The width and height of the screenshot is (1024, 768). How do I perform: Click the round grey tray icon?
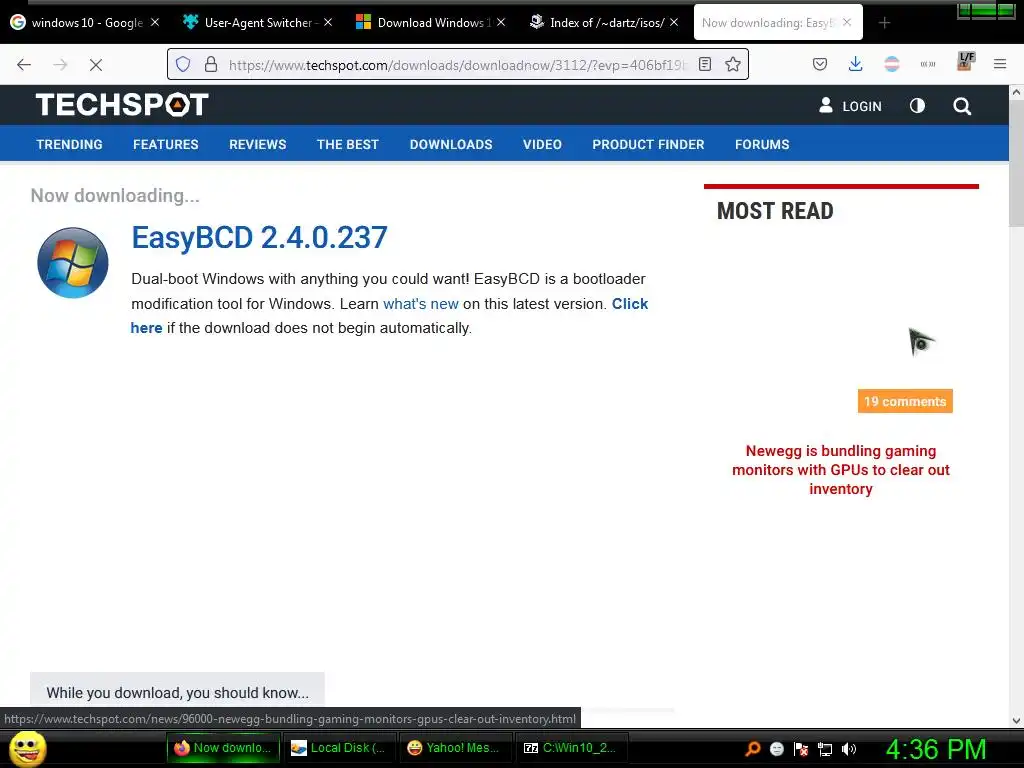[776, 749]
